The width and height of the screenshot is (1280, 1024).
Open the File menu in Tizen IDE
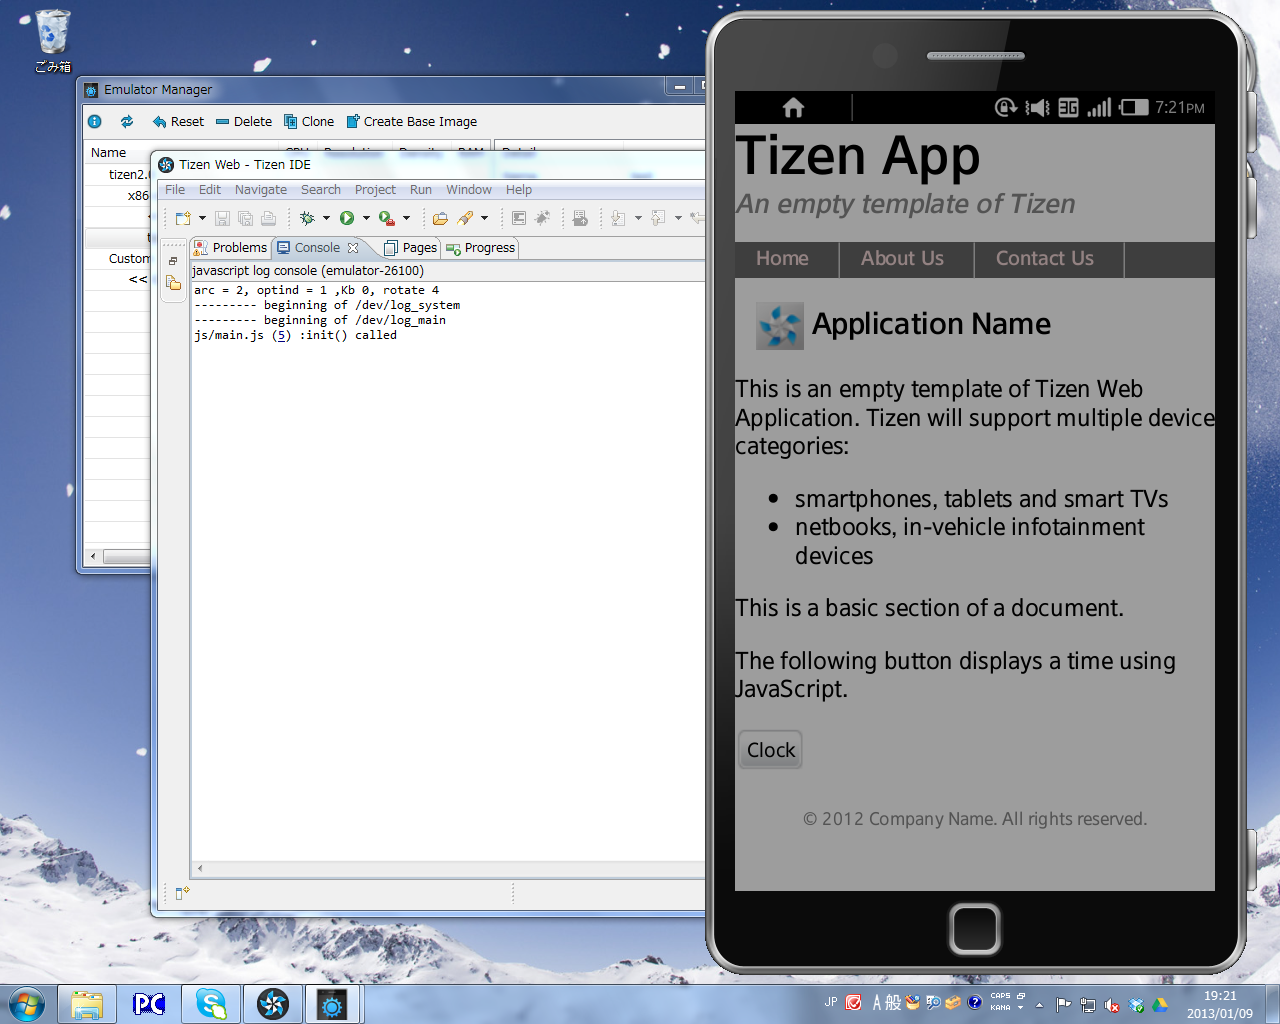[175, 190]
